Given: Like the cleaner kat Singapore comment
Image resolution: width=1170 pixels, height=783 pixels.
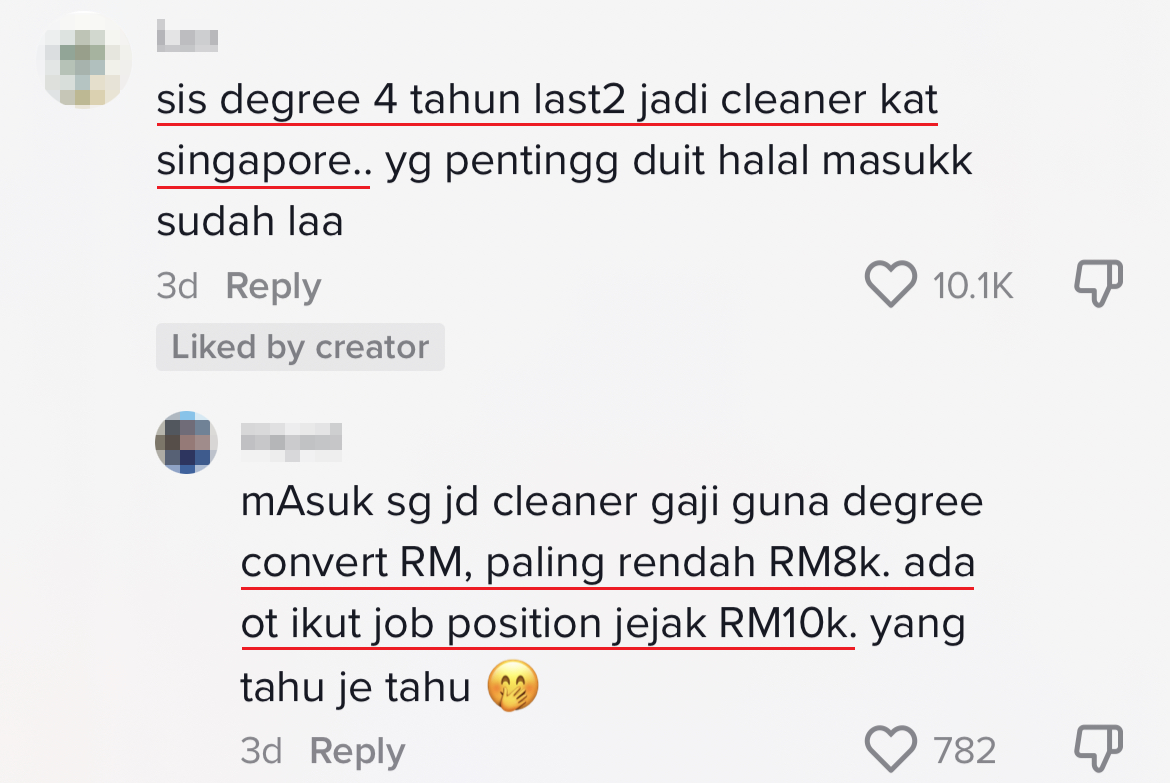Looking at the screenshot, I should coord(890,285).
